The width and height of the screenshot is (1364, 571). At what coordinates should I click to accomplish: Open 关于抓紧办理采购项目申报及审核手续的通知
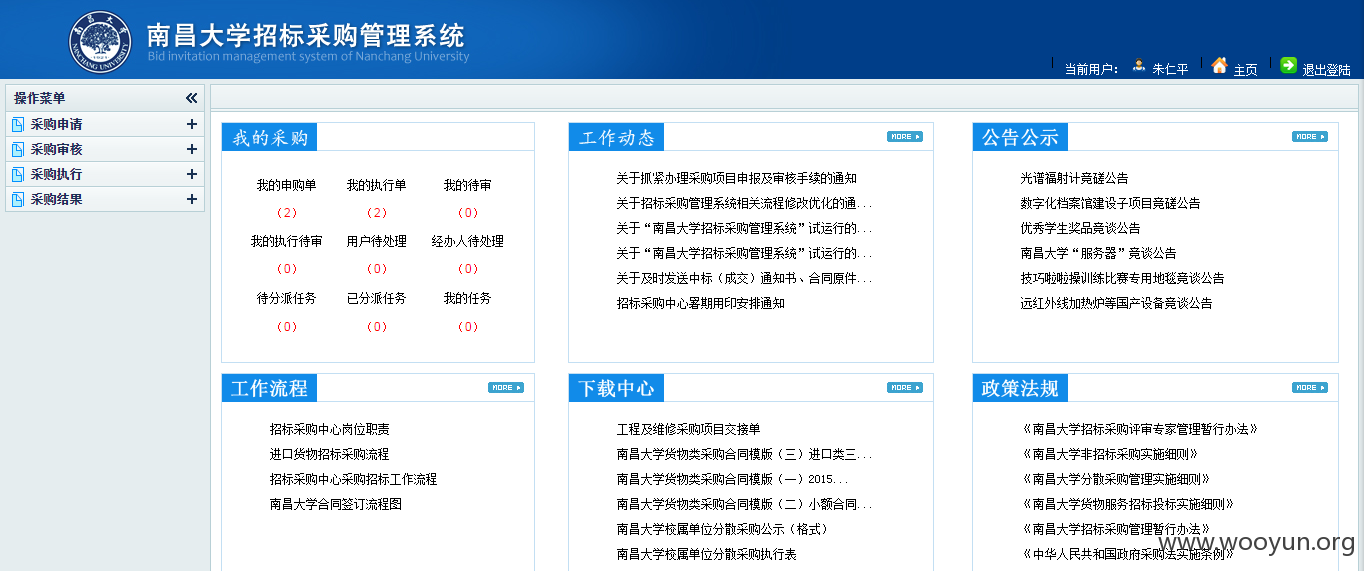tap(736, 178)
